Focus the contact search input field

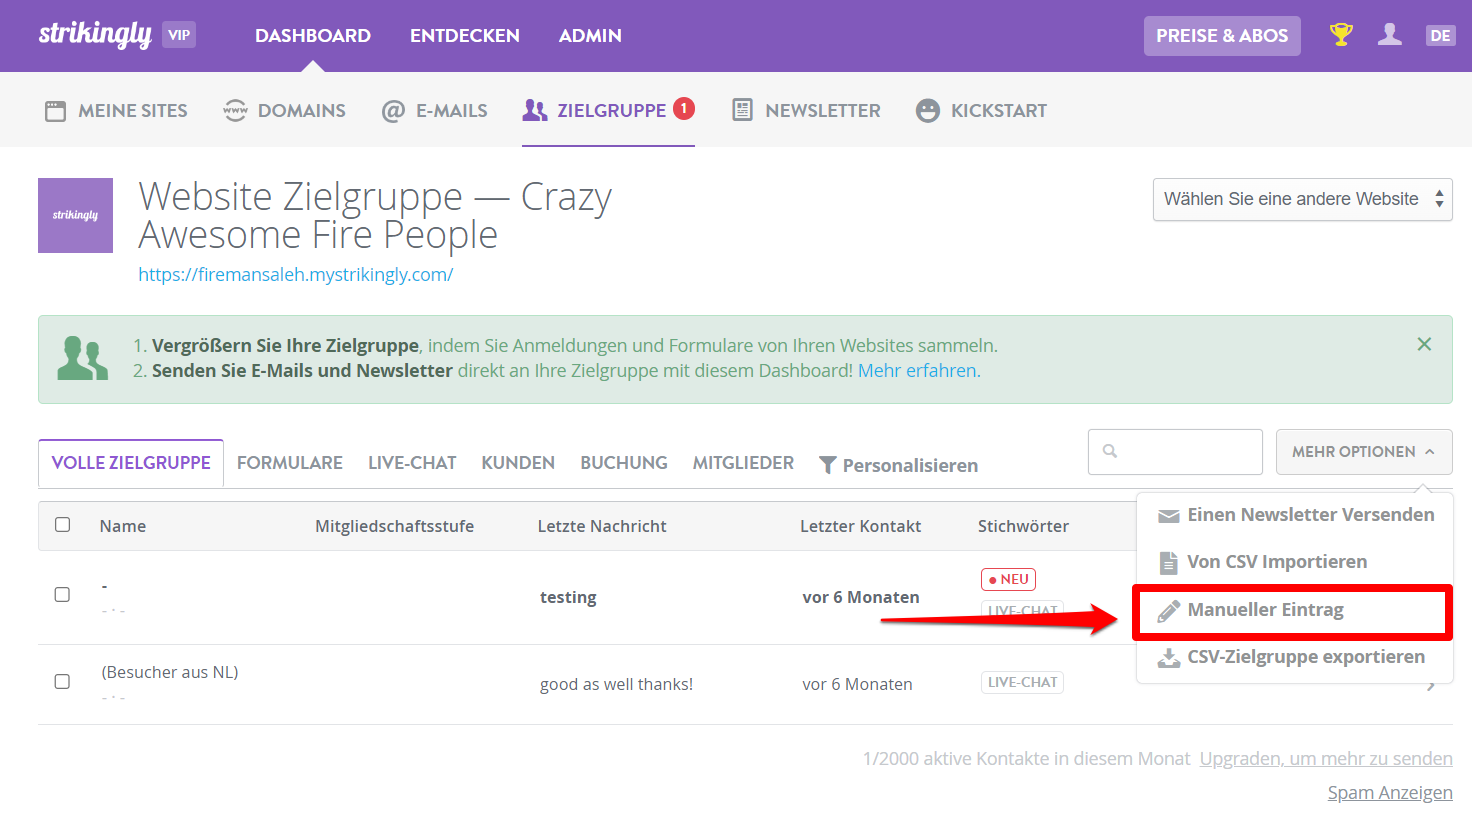click(1175, 452)
